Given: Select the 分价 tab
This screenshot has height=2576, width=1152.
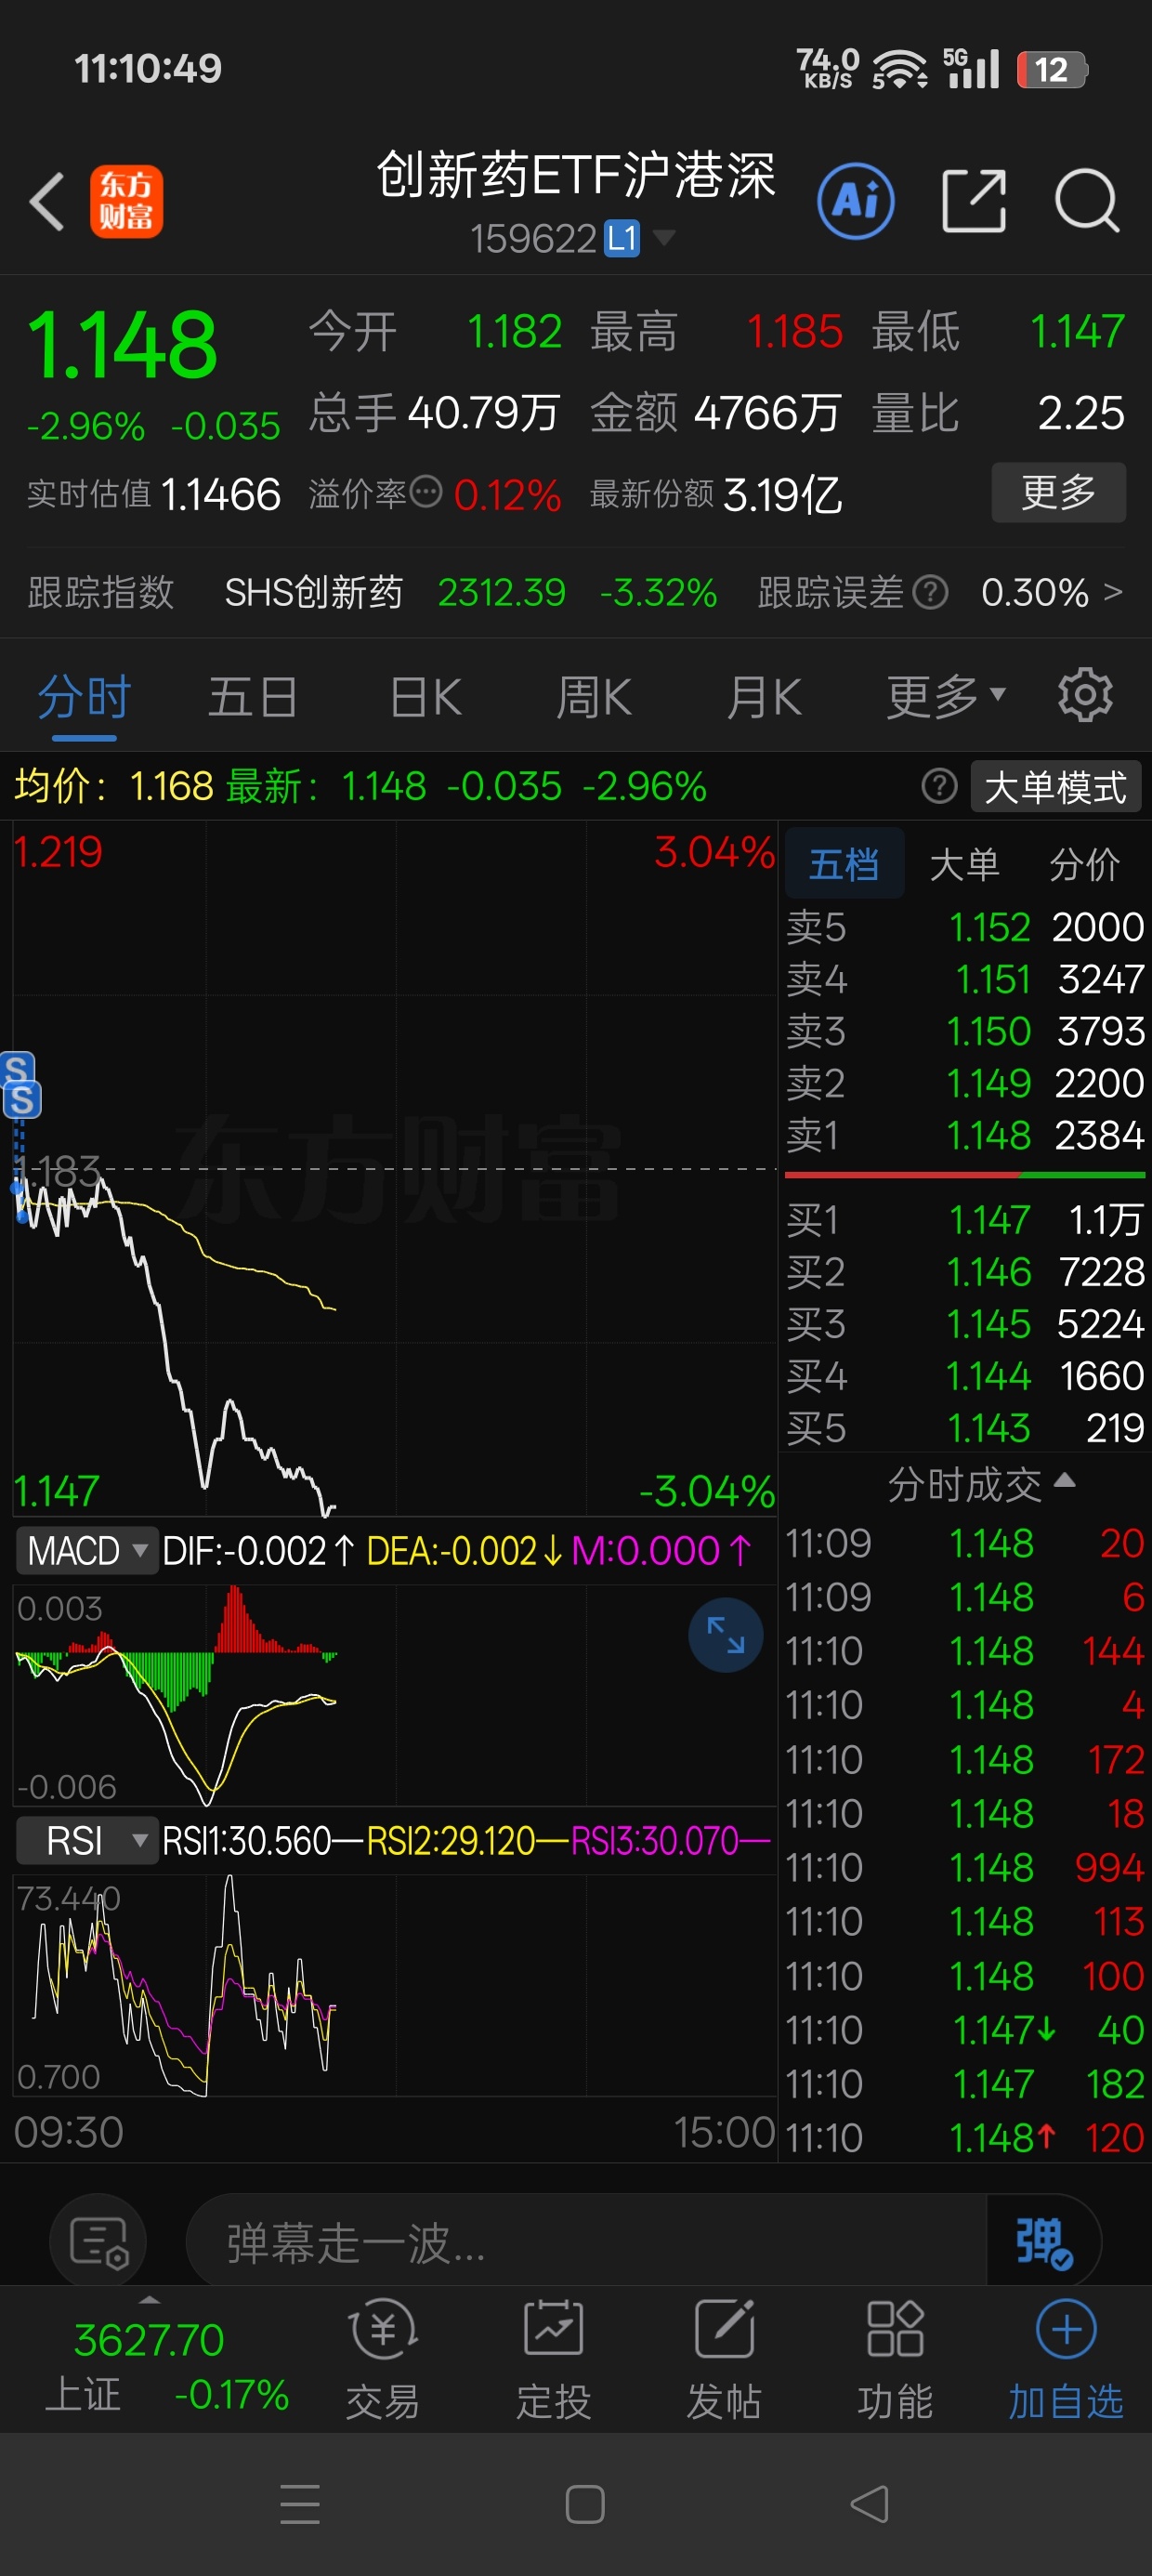Looking at the screenshot, I should (x=1085, y=864).
